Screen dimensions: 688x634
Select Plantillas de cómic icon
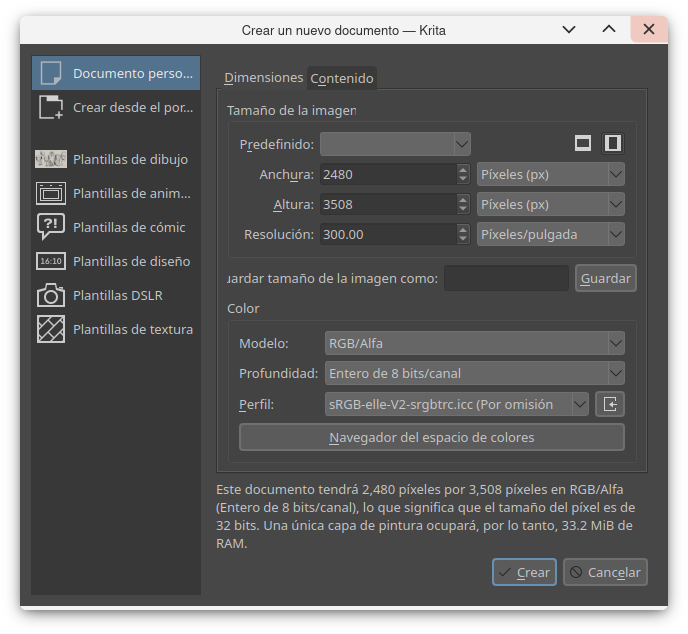pyautogui.click(x=51, y=227)
